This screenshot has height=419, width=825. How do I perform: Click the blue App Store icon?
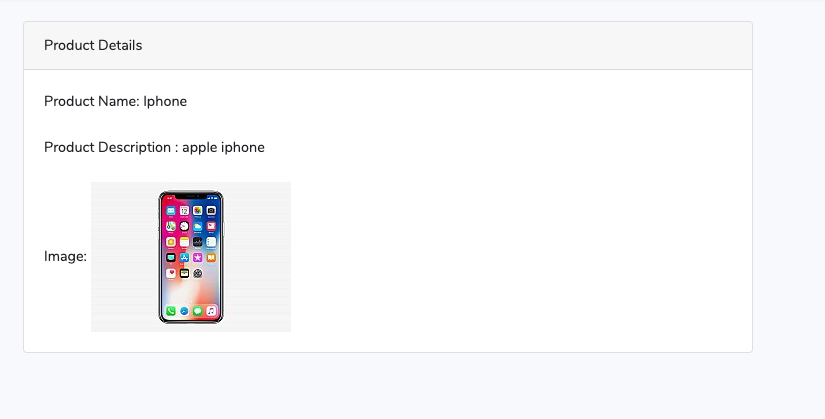tap(184, 257)
